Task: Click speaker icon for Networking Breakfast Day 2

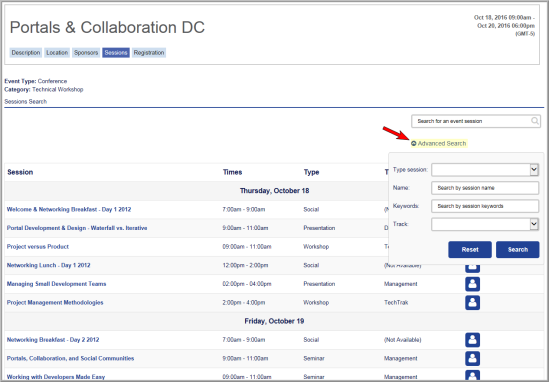Action: 472,340
